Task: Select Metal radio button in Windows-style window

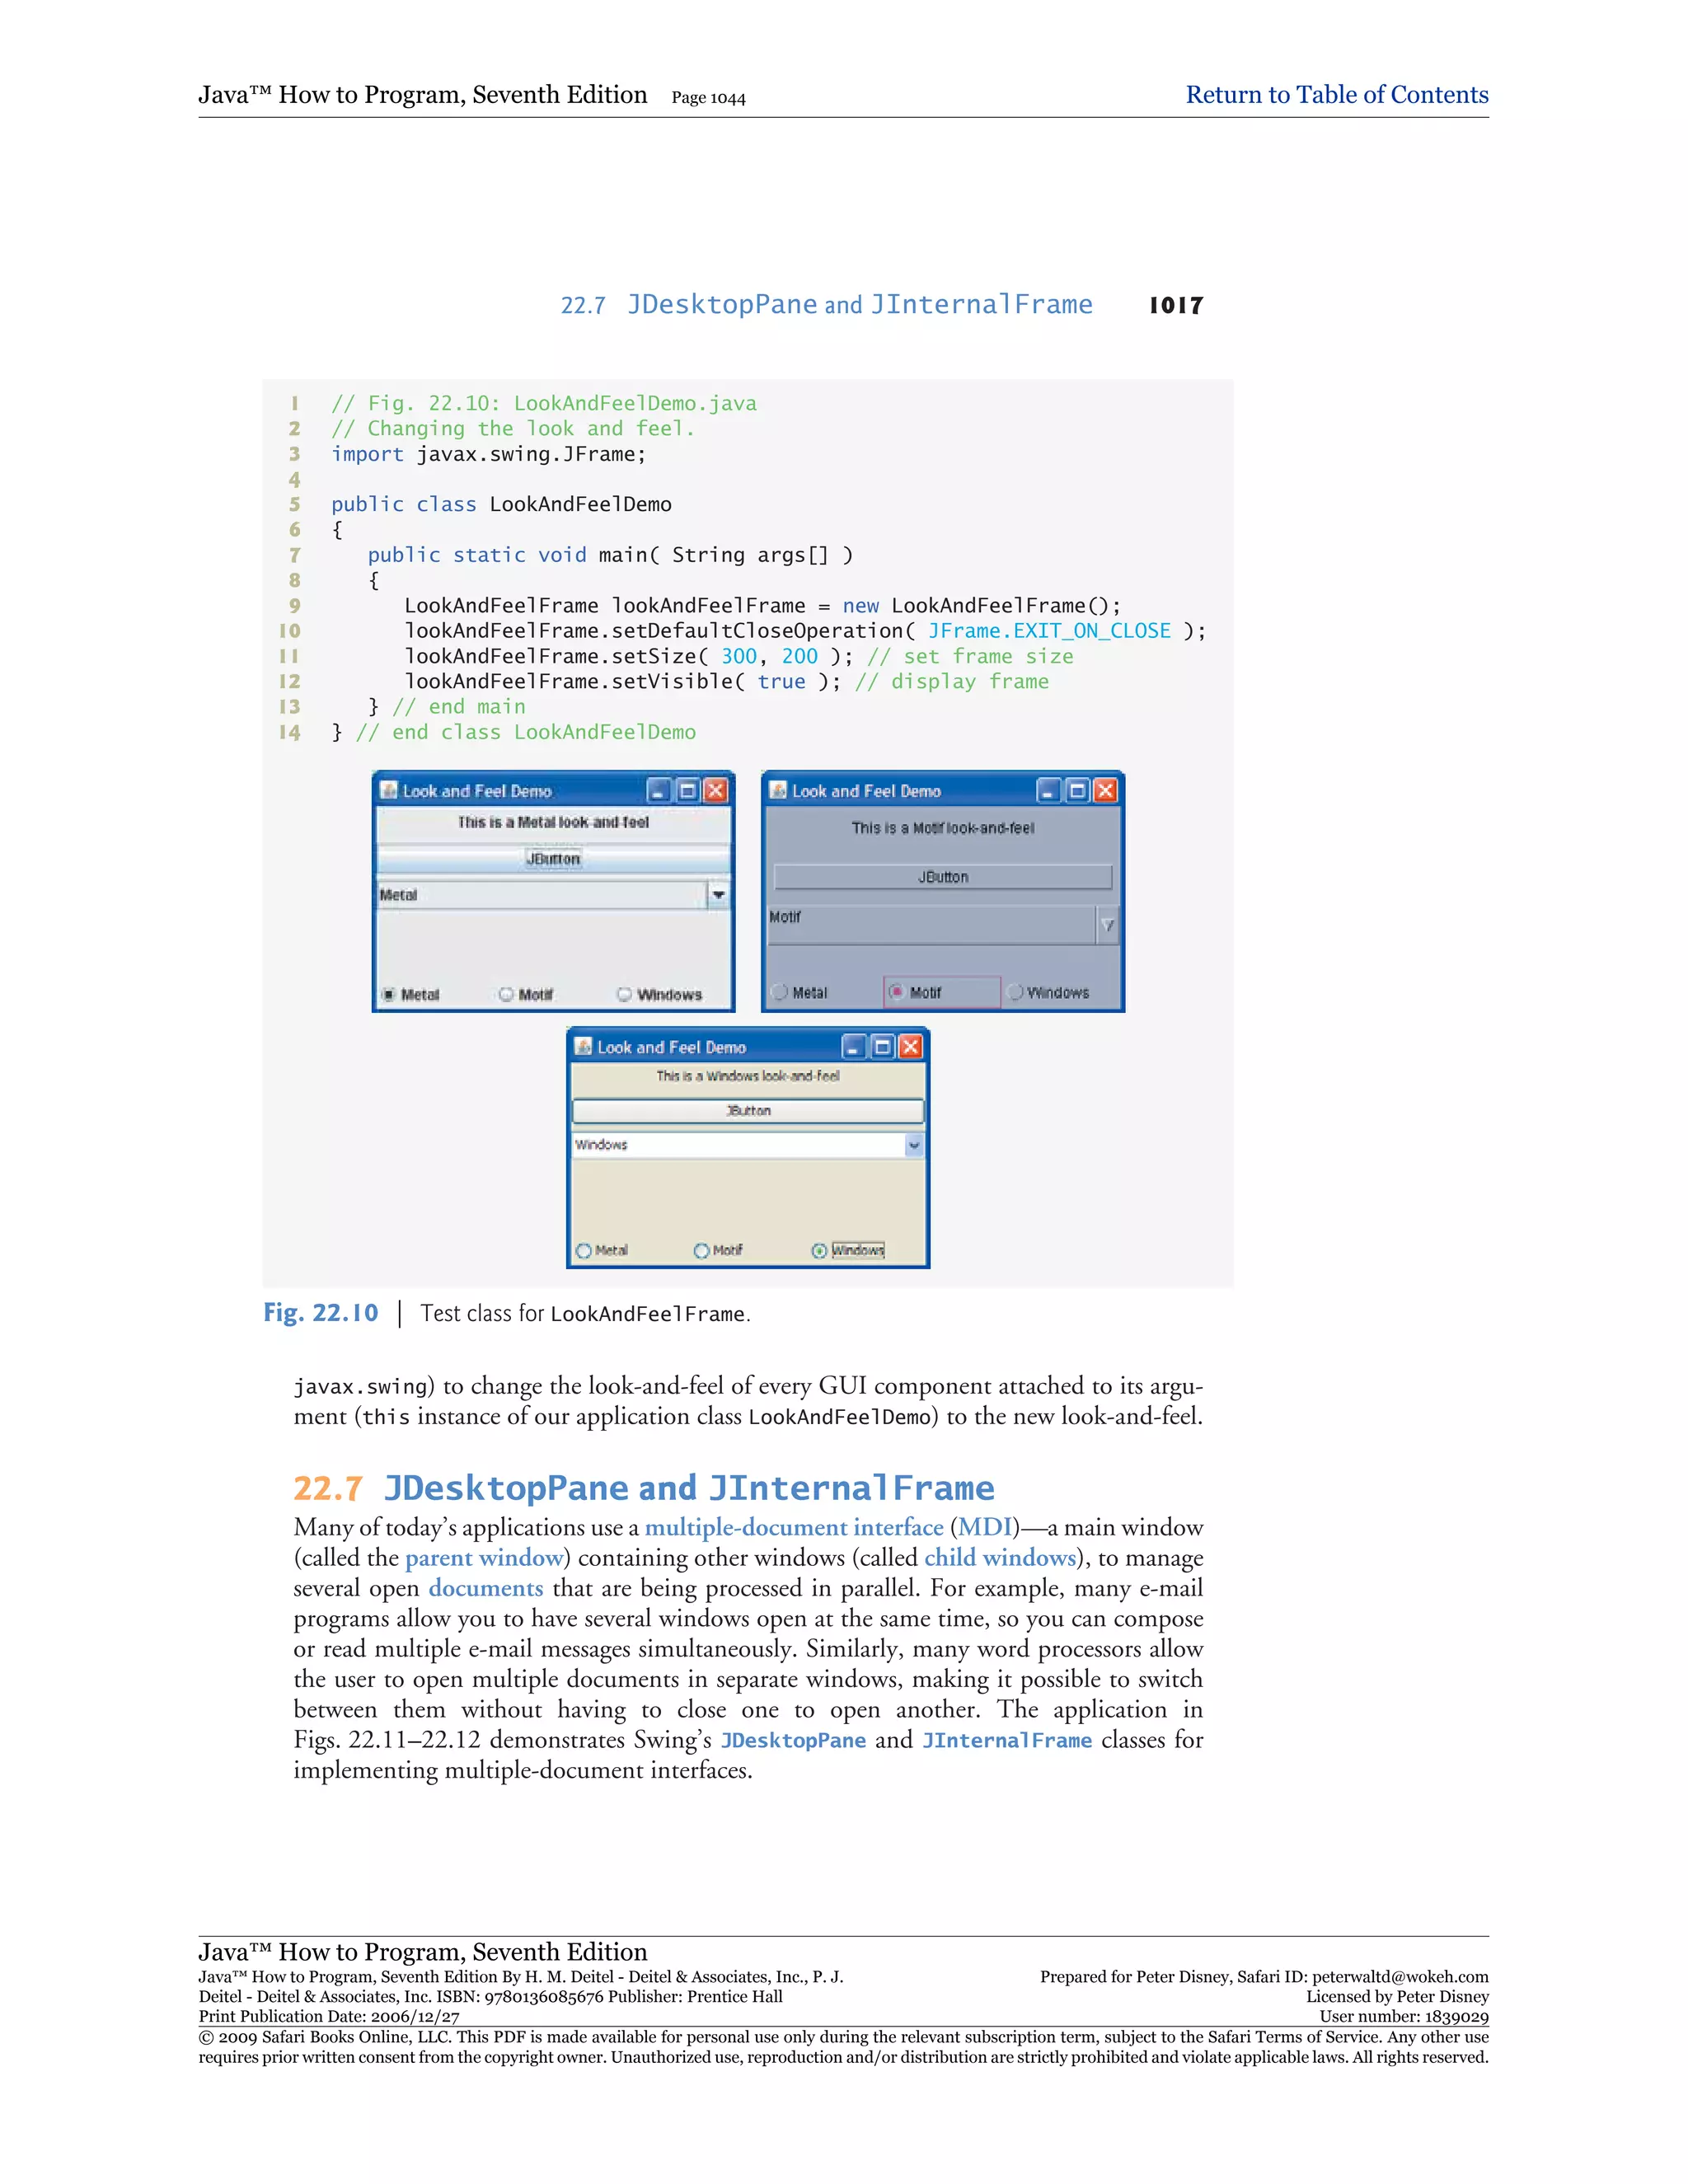Action: point(584,1250)
